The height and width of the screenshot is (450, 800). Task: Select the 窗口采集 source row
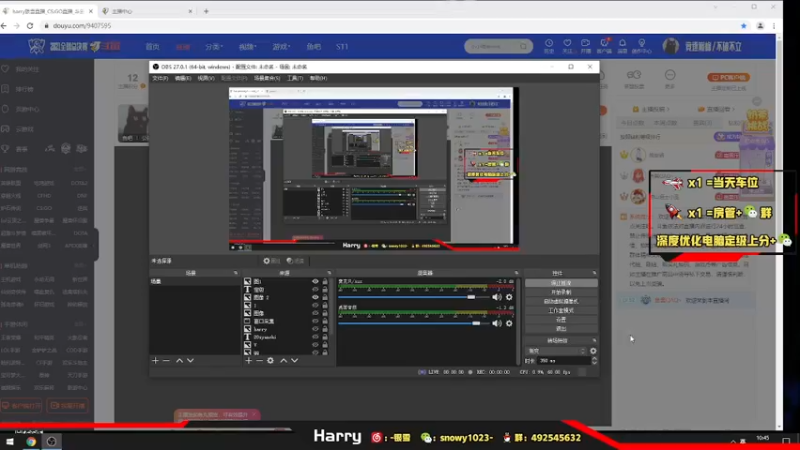(286, 321)
